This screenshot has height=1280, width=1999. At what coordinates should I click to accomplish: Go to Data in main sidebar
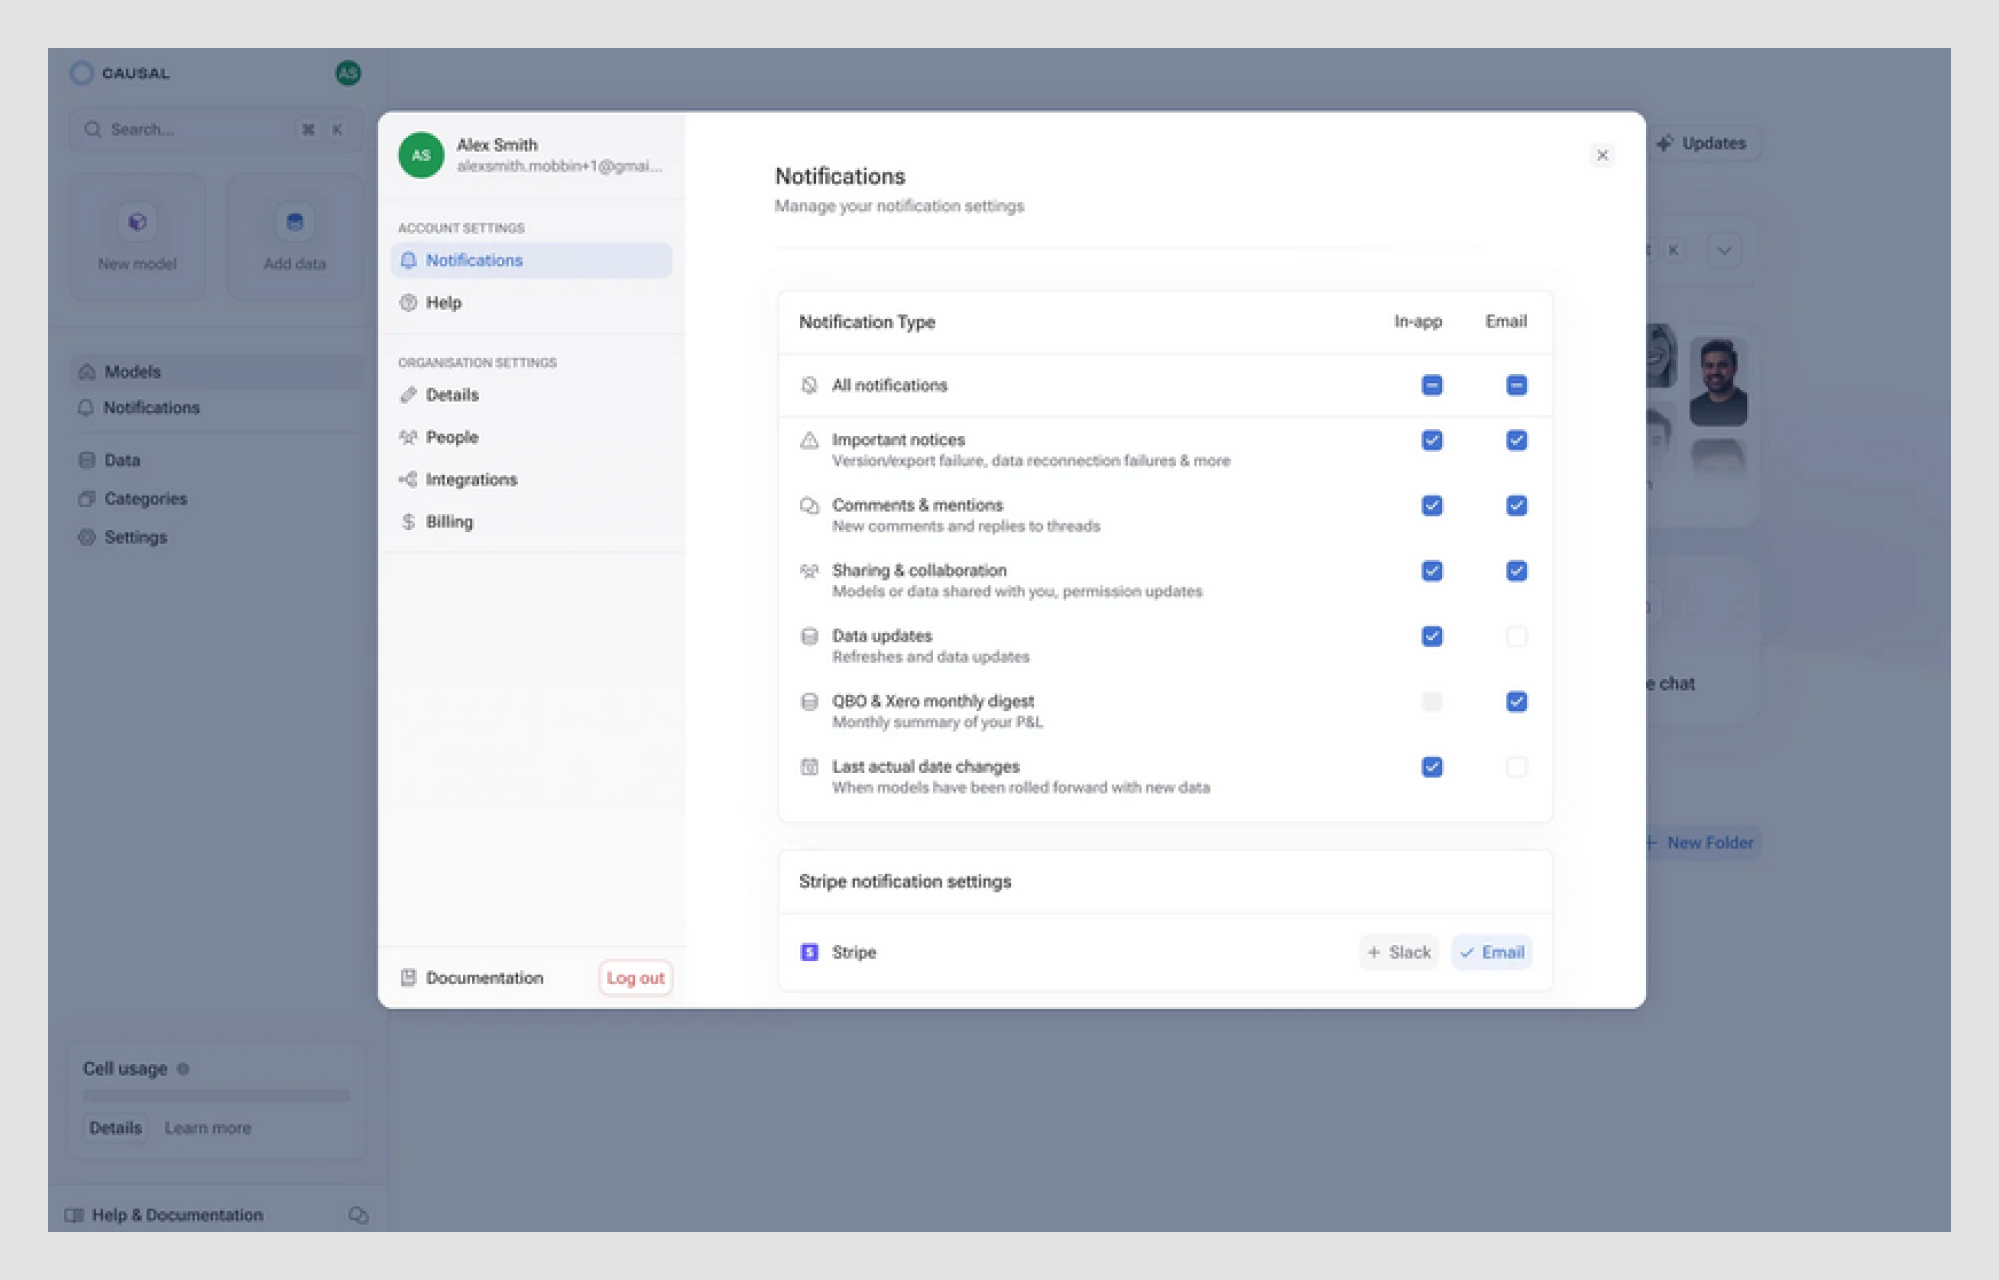point(216,460)
